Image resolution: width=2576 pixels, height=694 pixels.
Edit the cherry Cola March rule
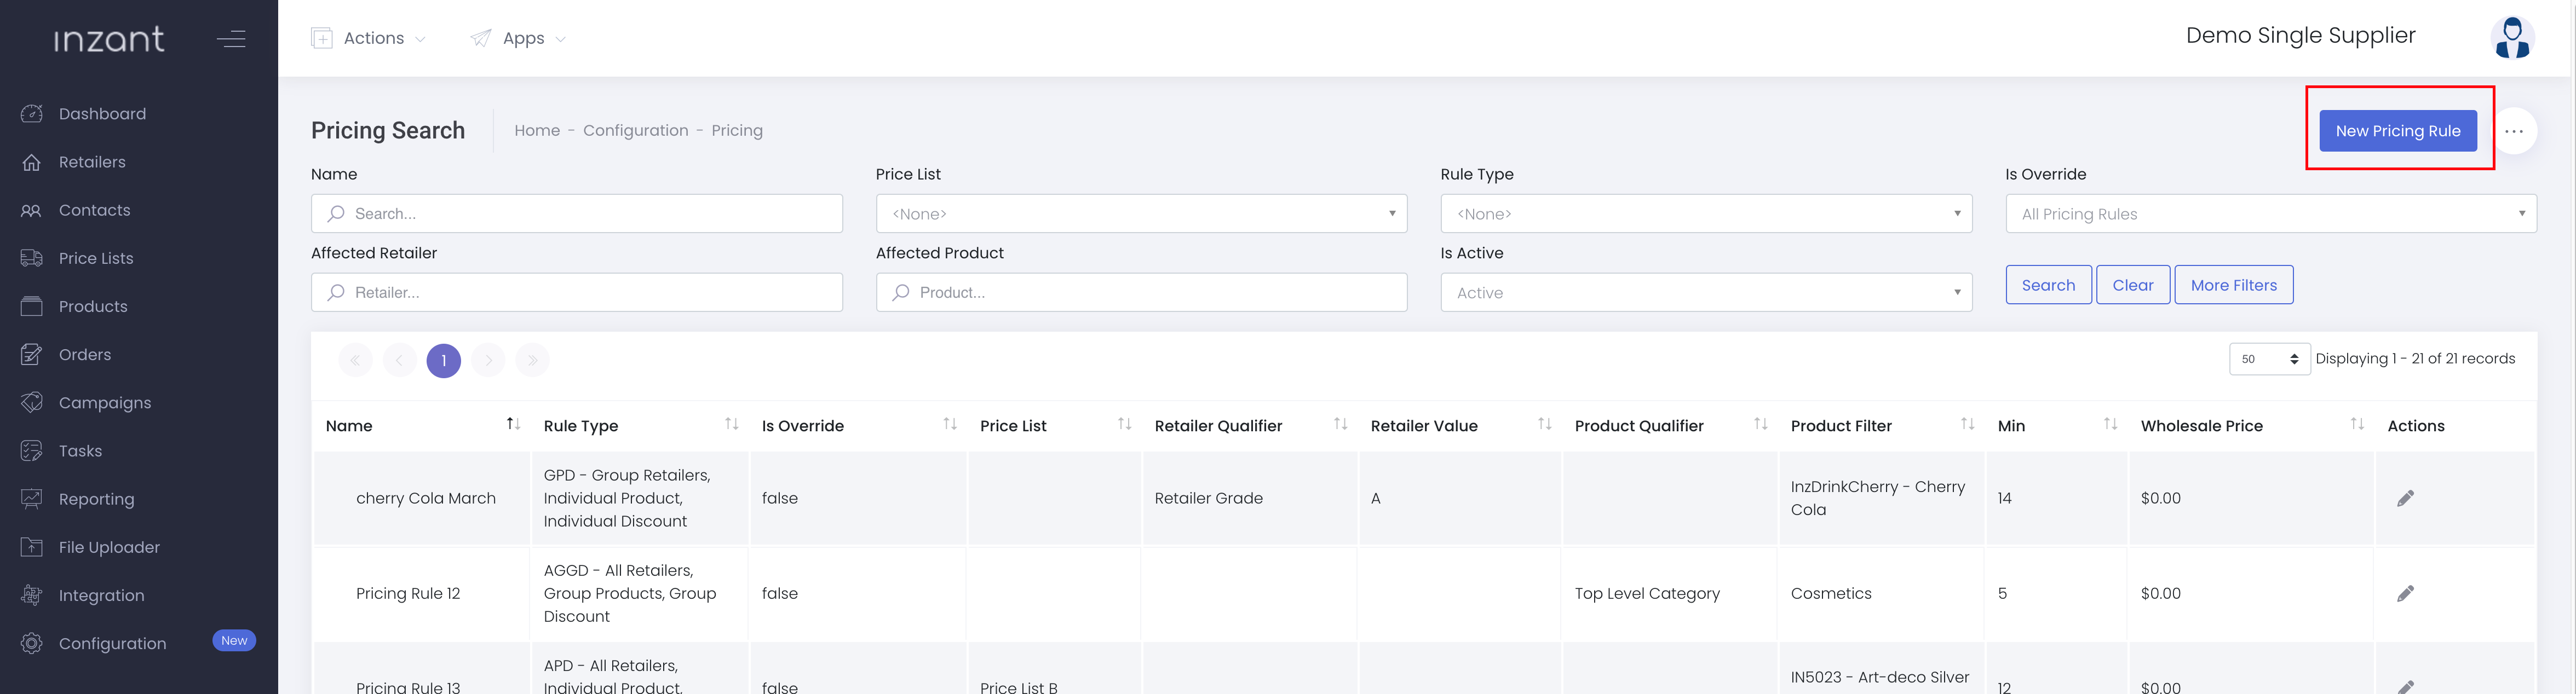(x=2405, y=498)
